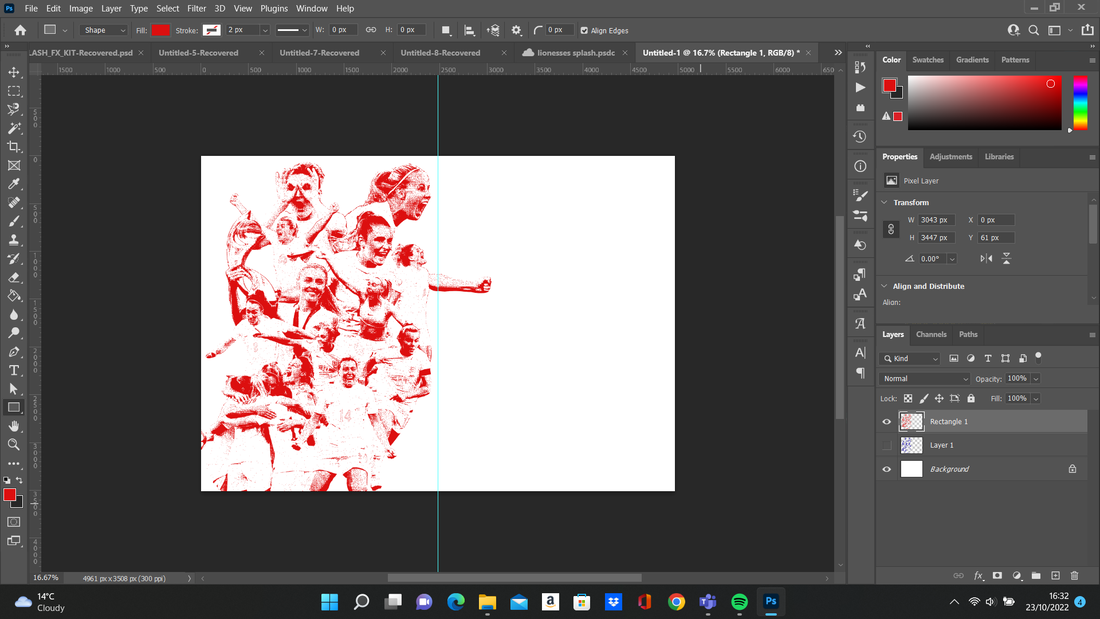Show the hidden Layer 1 layer
1100x619 pixels.
click(887, 445)
